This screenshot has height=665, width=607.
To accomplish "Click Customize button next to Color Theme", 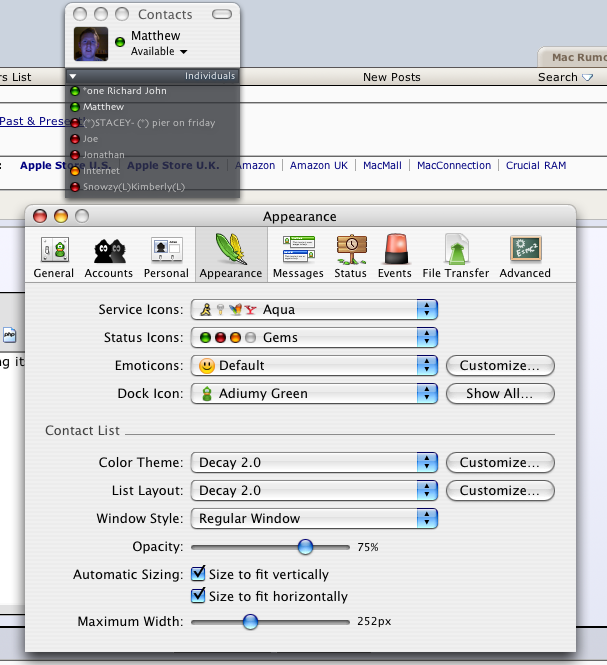I will 500,462.
